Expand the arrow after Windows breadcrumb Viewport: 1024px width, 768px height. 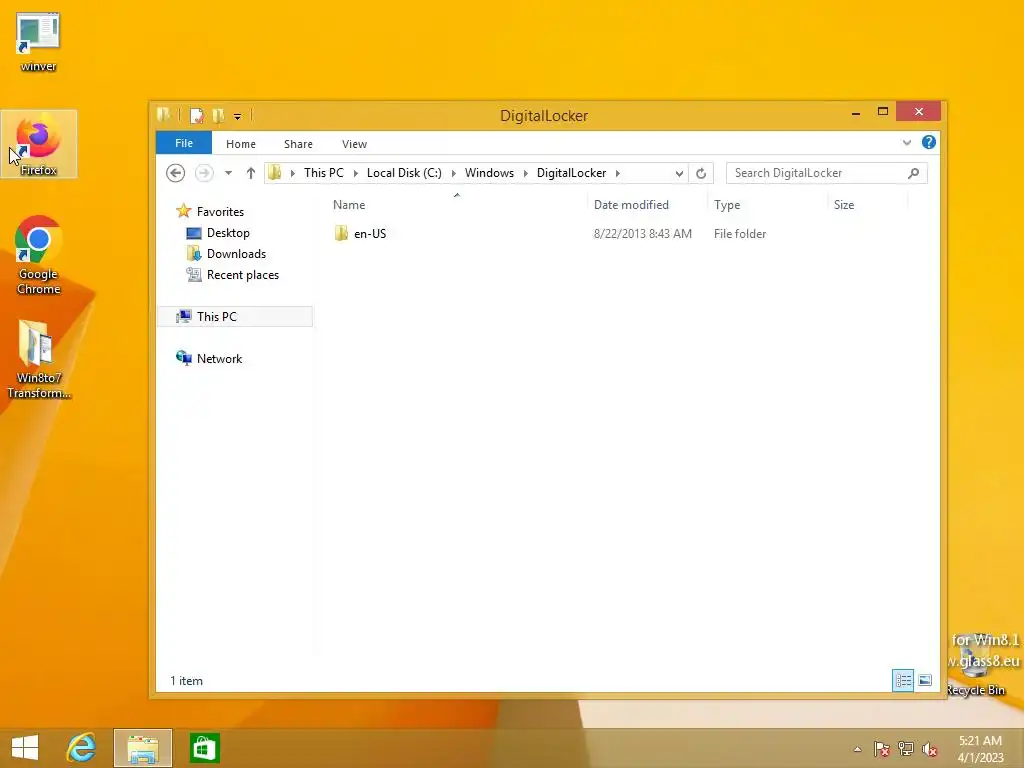[525, 173]
